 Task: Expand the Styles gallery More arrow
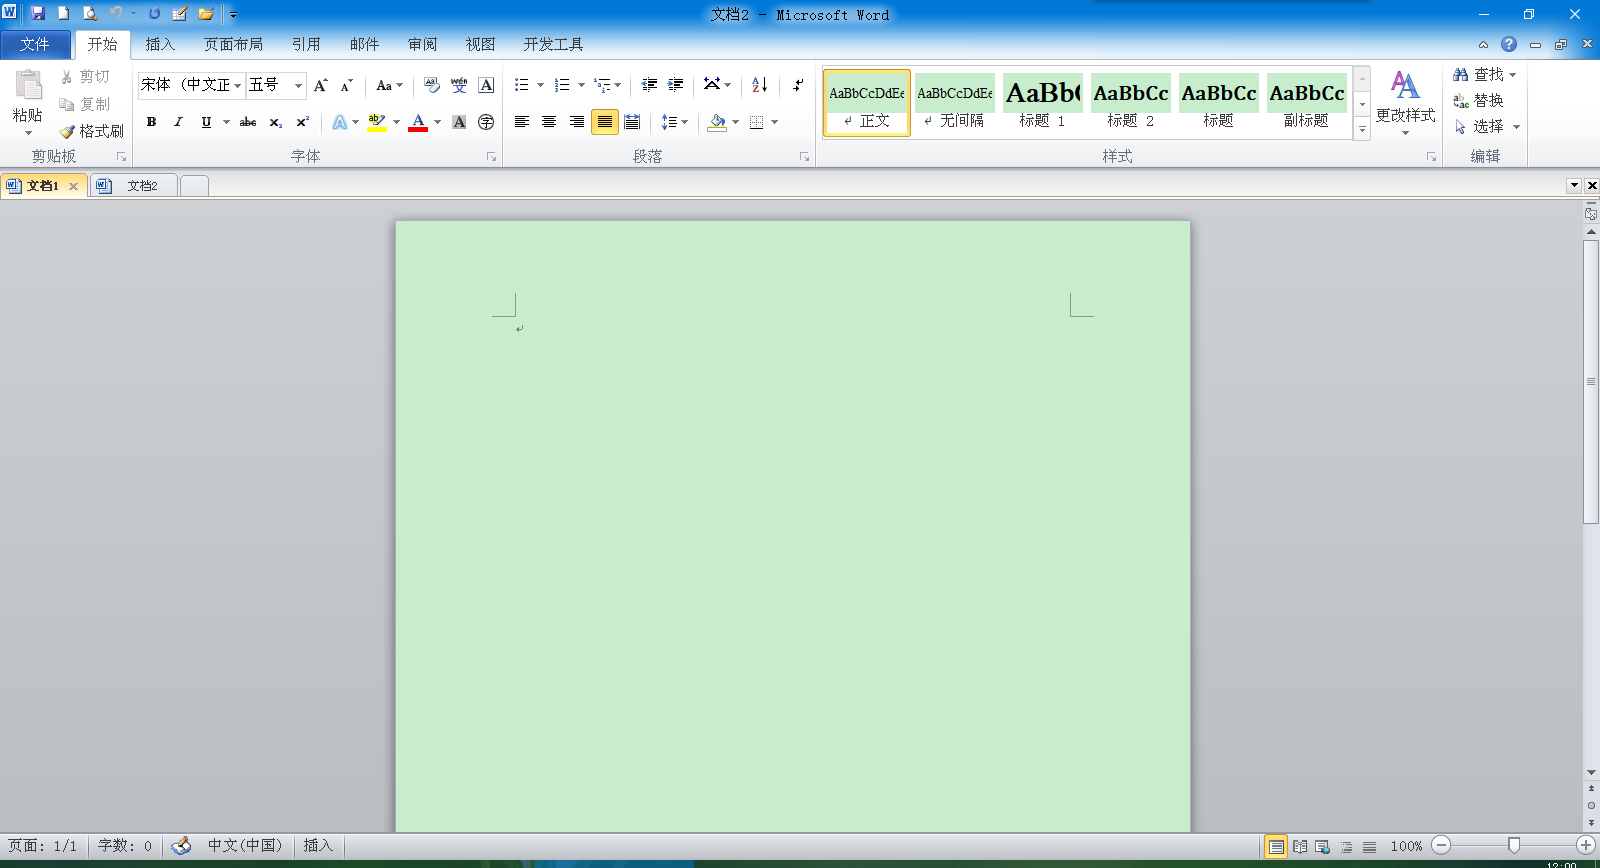point(1362,130)
